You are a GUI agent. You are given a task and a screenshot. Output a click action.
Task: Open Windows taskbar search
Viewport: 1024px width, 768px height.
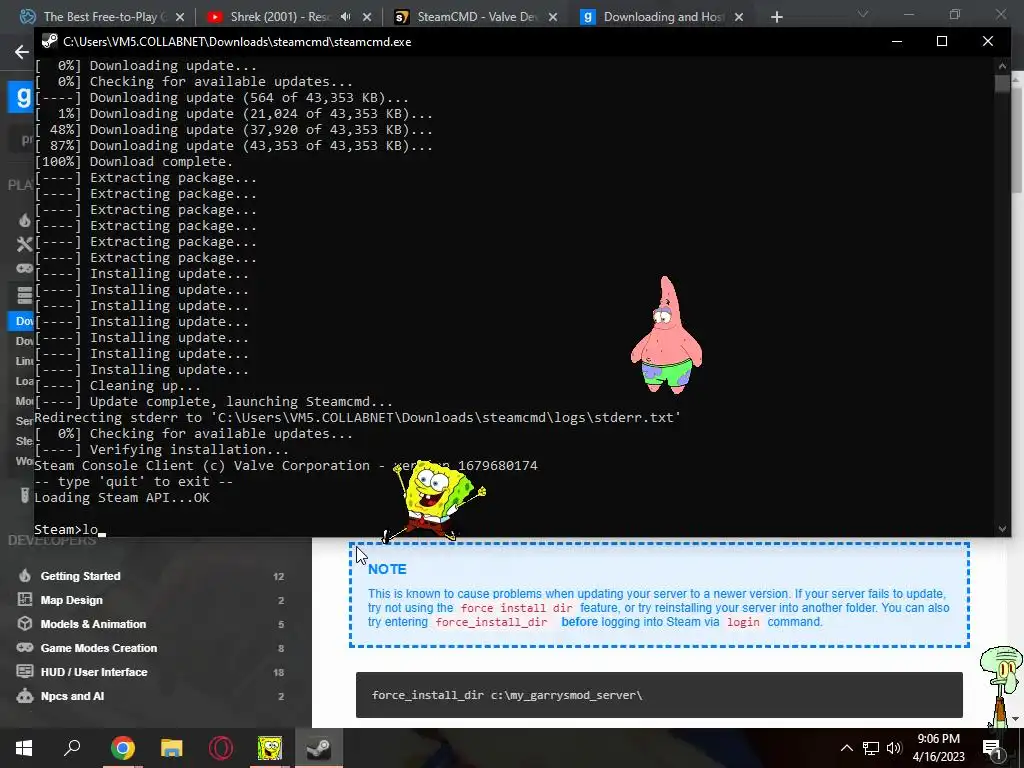[72, 747]
